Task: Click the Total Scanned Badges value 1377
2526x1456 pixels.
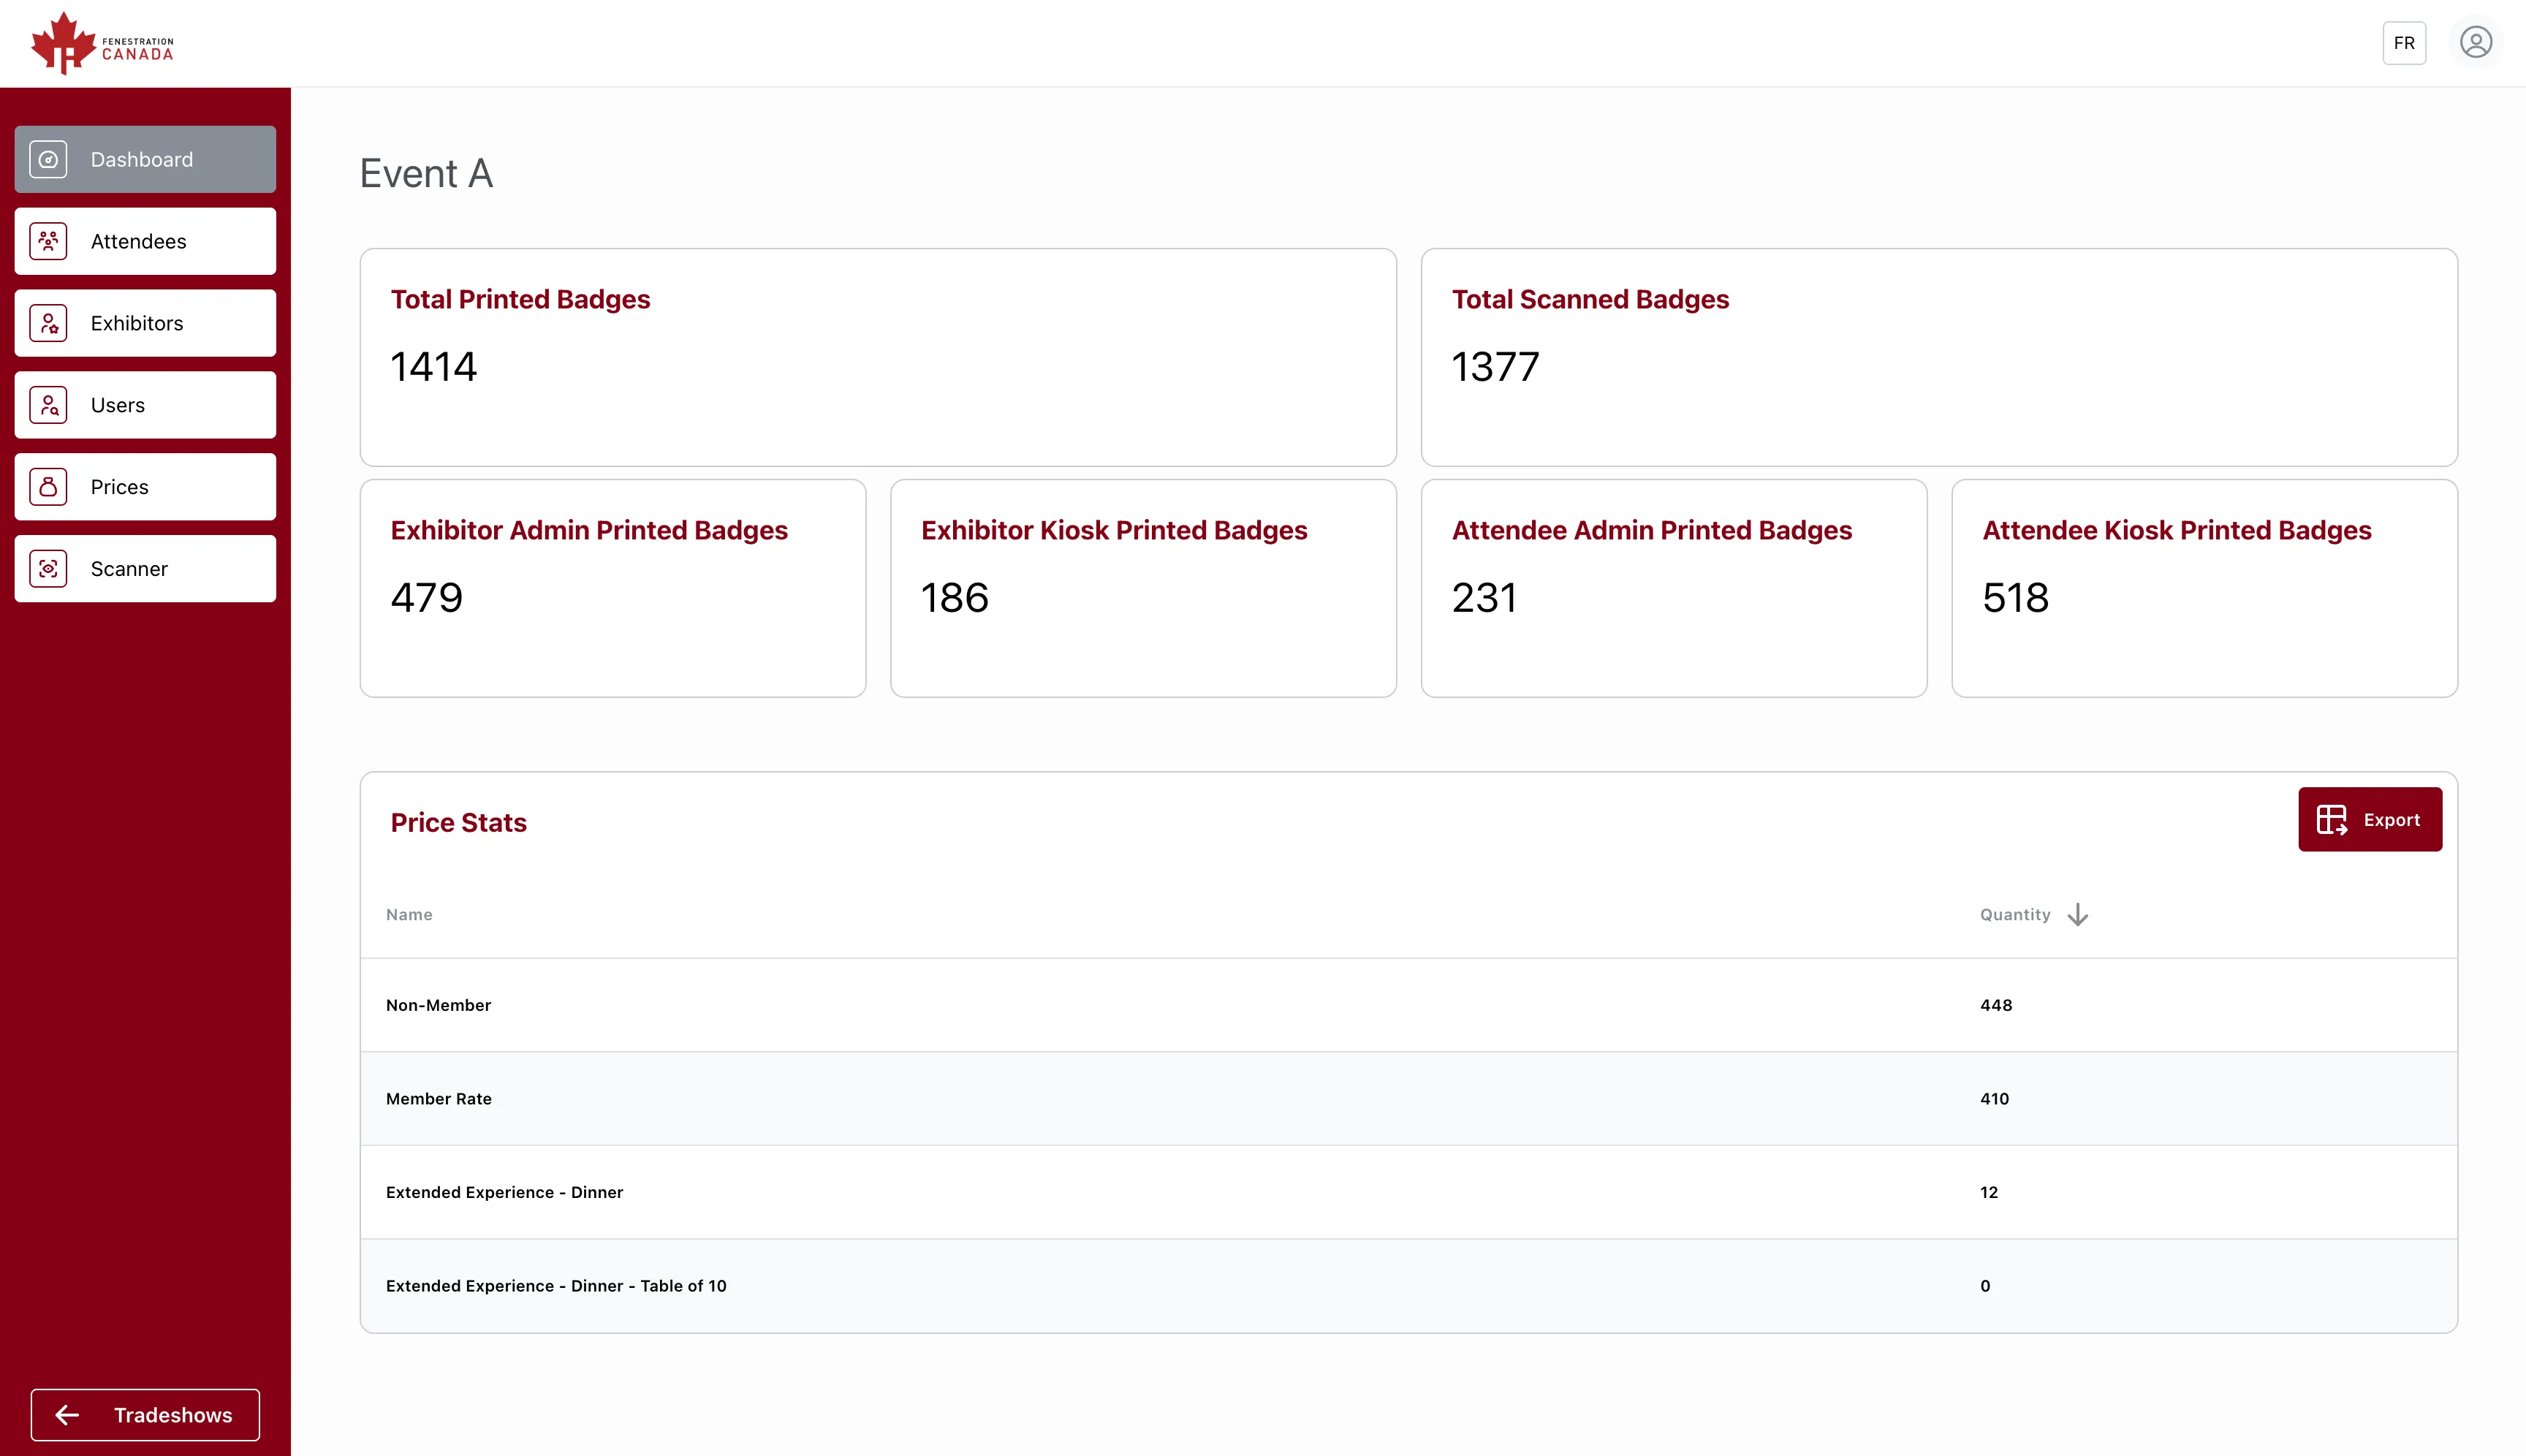Action: coord(1495,367)
